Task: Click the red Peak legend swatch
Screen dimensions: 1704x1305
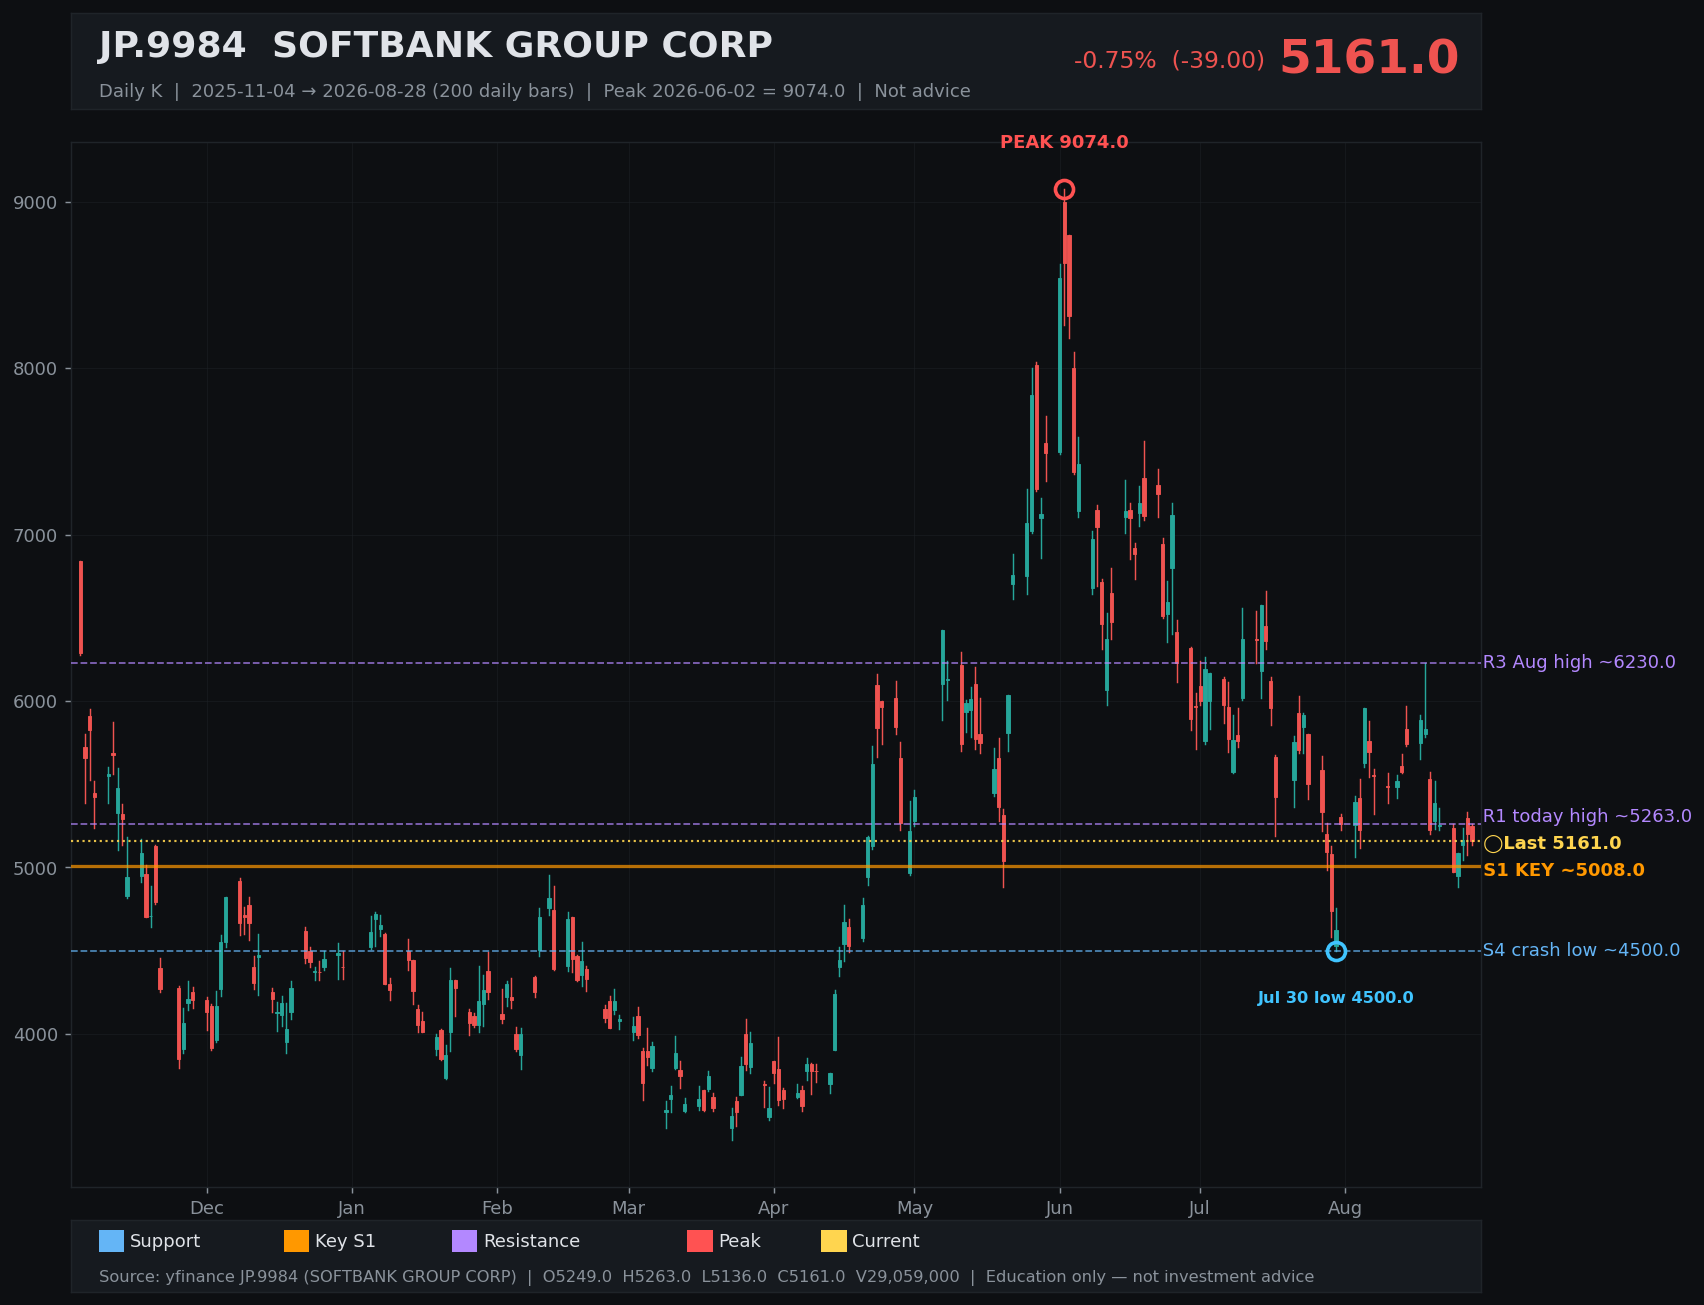Action: click(700, 1241)
